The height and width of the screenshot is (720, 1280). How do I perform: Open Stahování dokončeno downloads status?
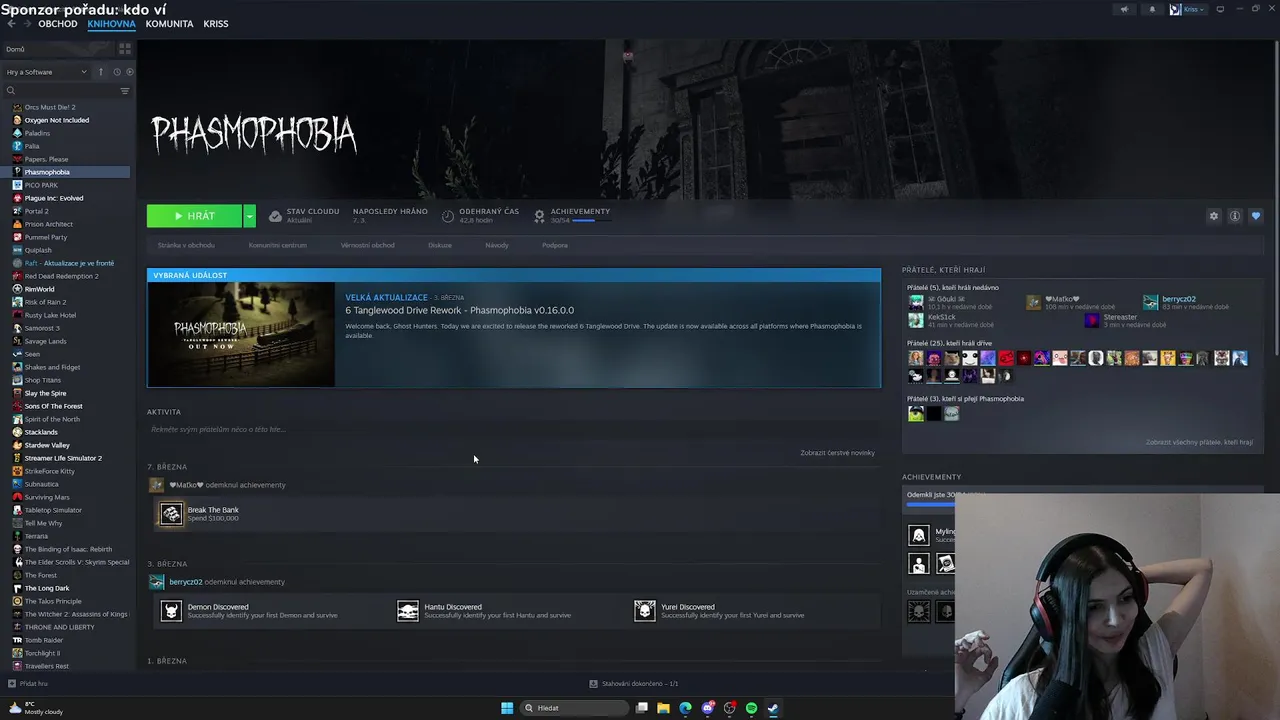coord(634,684)
